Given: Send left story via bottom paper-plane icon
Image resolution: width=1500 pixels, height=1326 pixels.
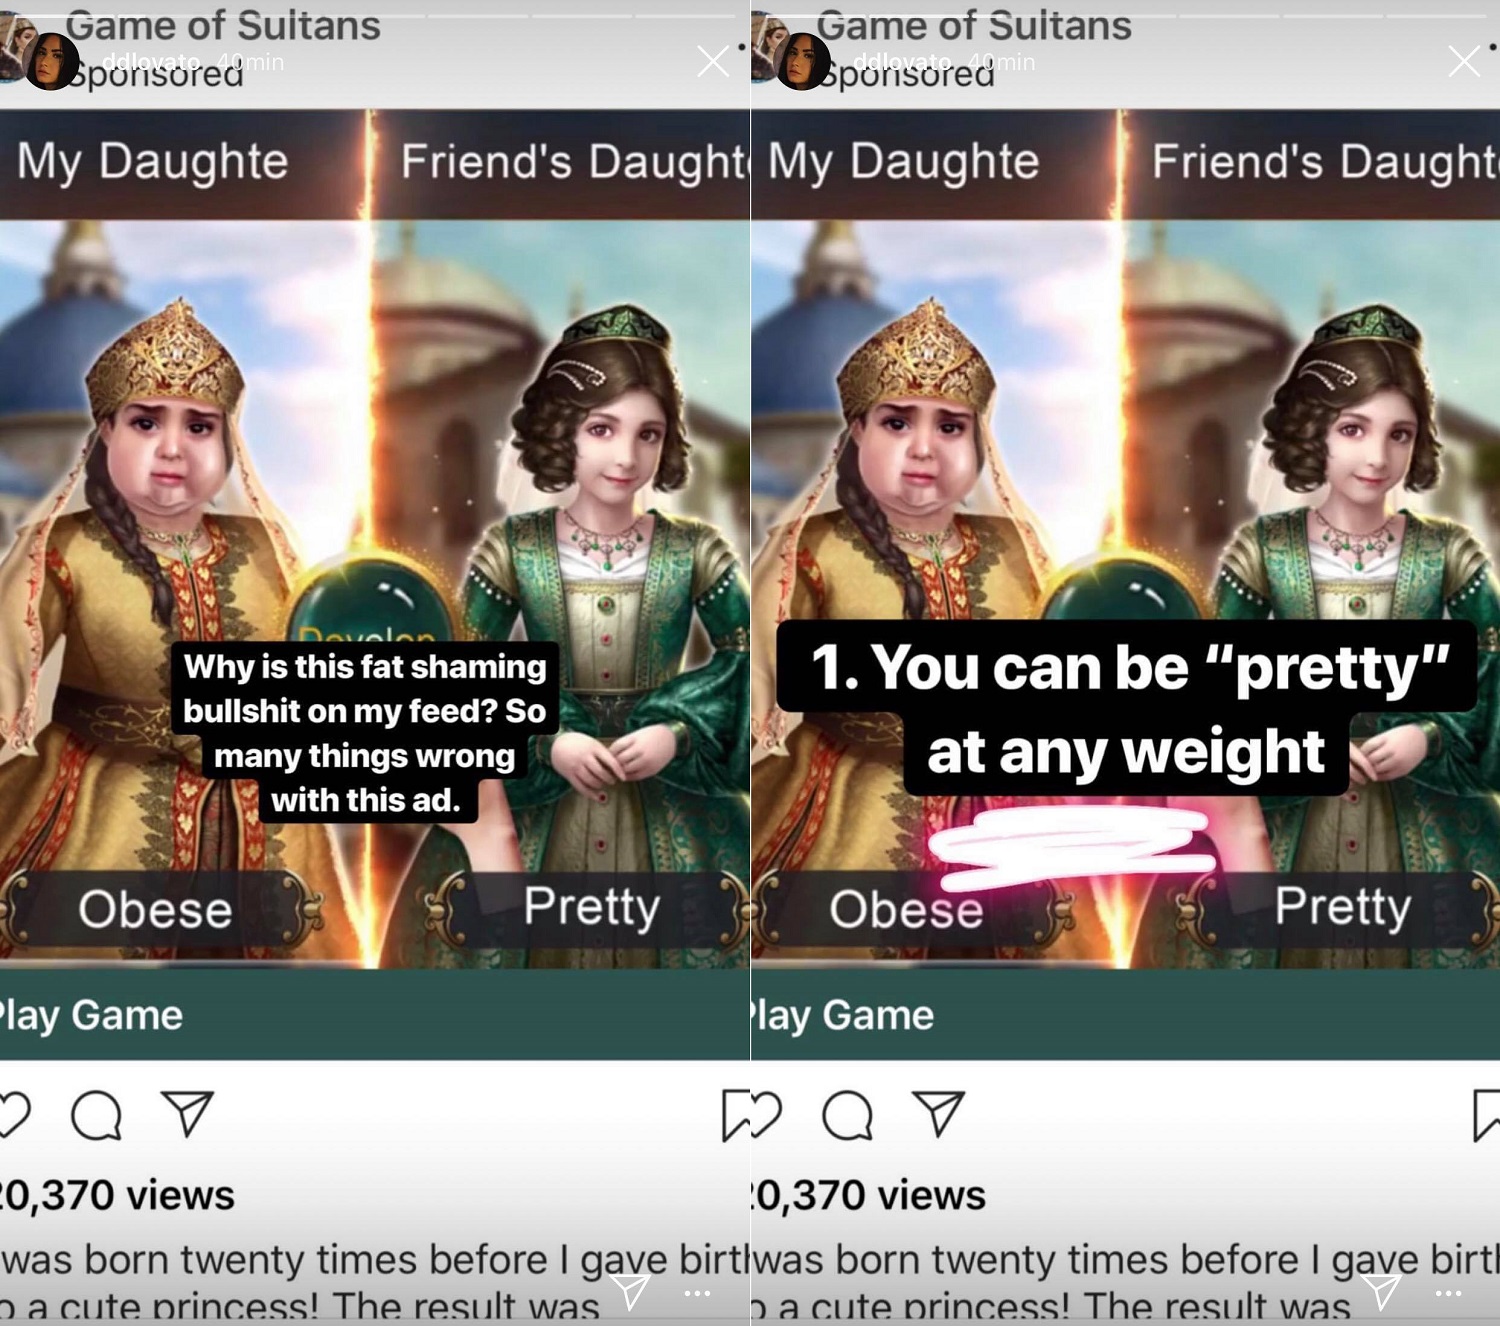Looking at the screenshot, I should (631, 1291).
